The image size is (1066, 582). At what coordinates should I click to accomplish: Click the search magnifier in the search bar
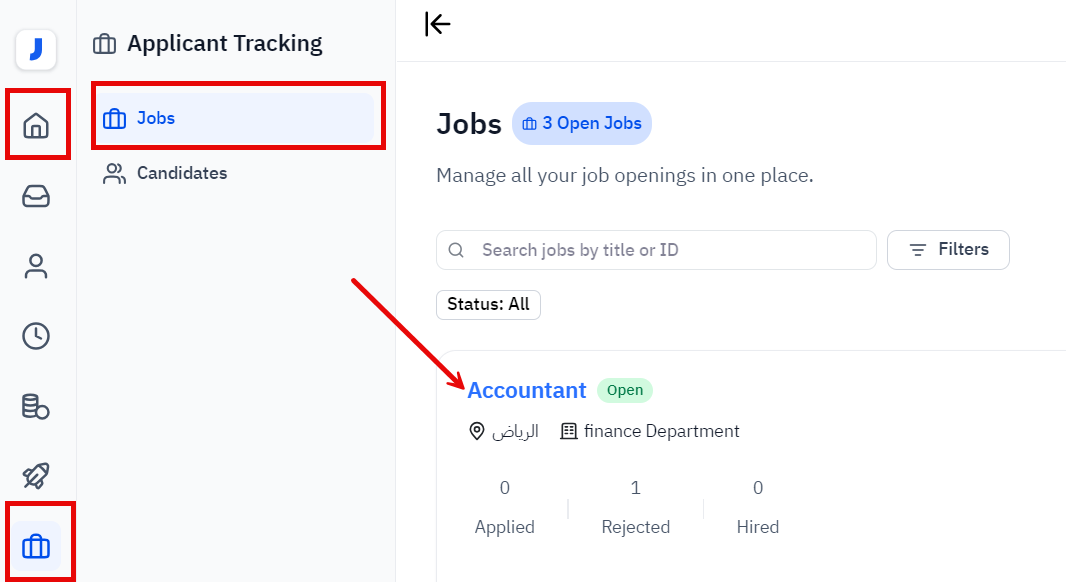click(x=457, y=250)
